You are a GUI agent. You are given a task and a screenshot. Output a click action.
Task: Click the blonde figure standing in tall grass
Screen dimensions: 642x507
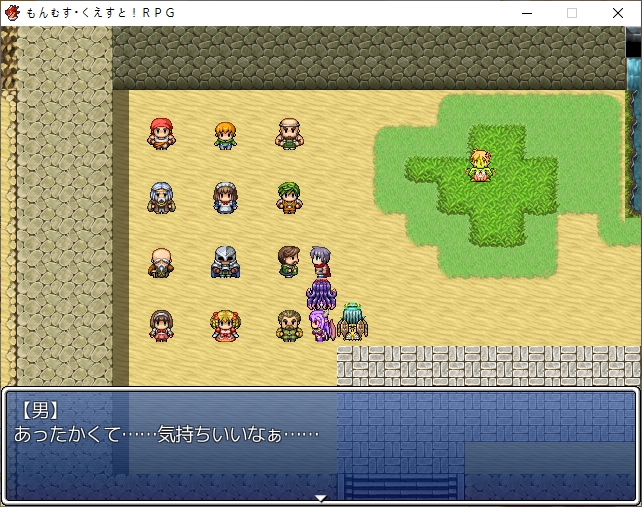pos(481,165)
